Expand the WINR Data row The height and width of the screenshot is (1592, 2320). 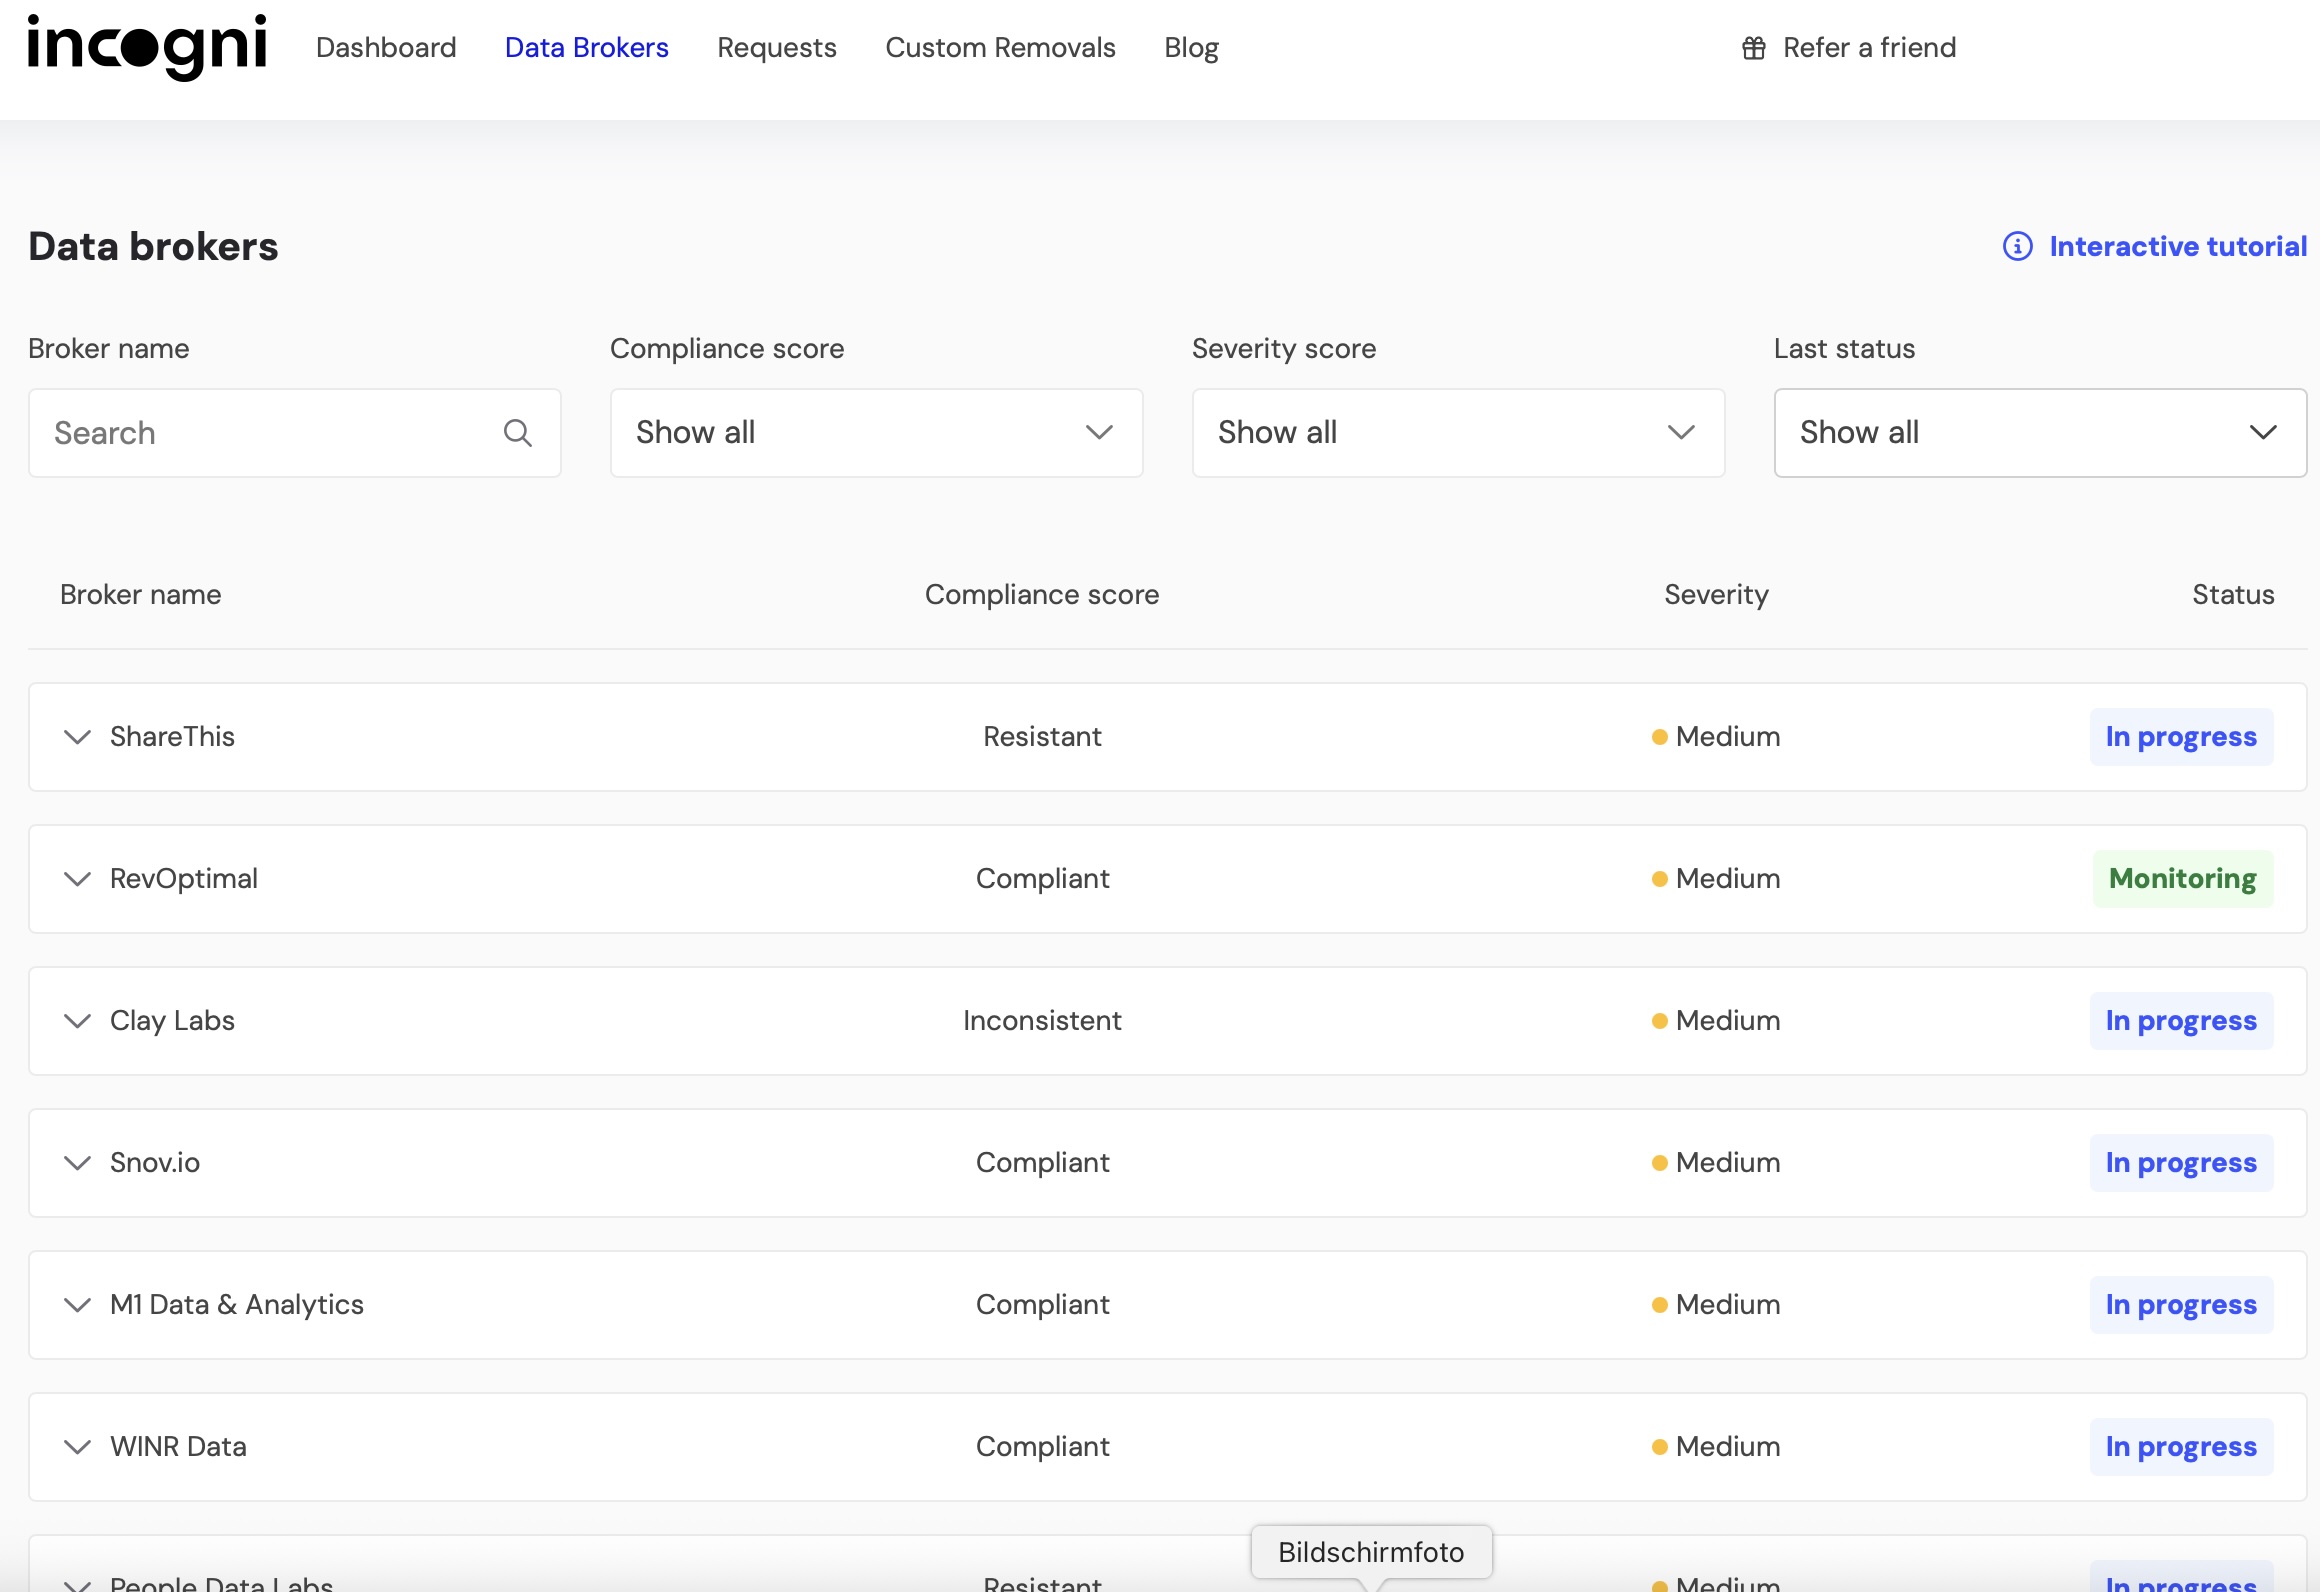pos(77,1447)
